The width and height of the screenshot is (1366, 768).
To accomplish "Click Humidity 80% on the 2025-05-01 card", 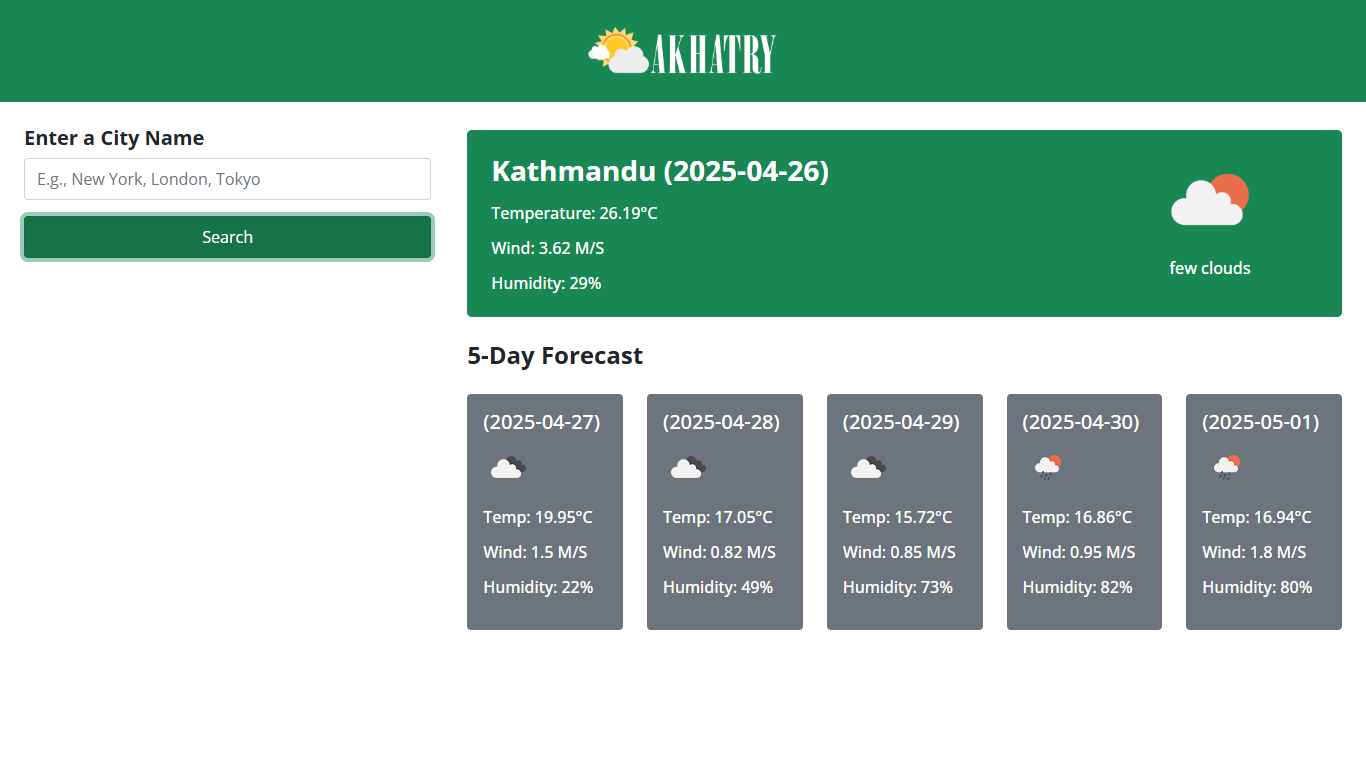I will point(1256,587).
